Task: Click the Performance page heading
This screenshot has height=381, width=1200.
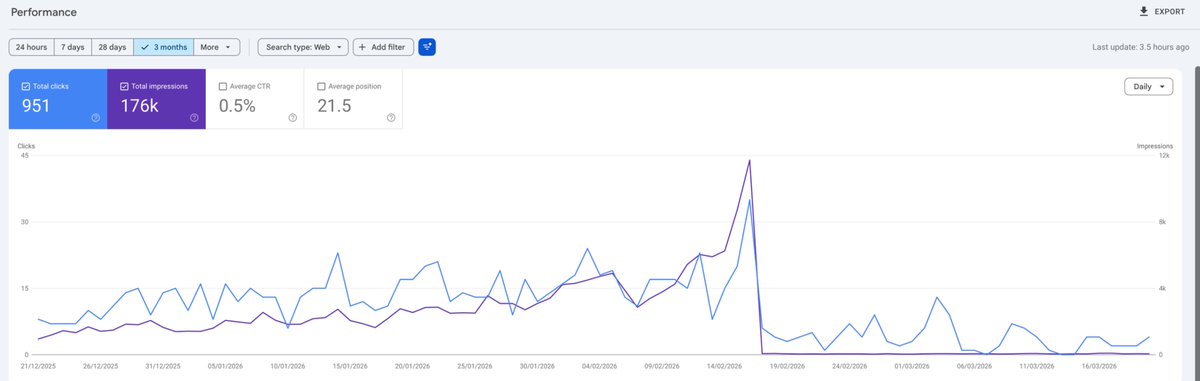Action: pyautogui.click(x=44, y=12)
